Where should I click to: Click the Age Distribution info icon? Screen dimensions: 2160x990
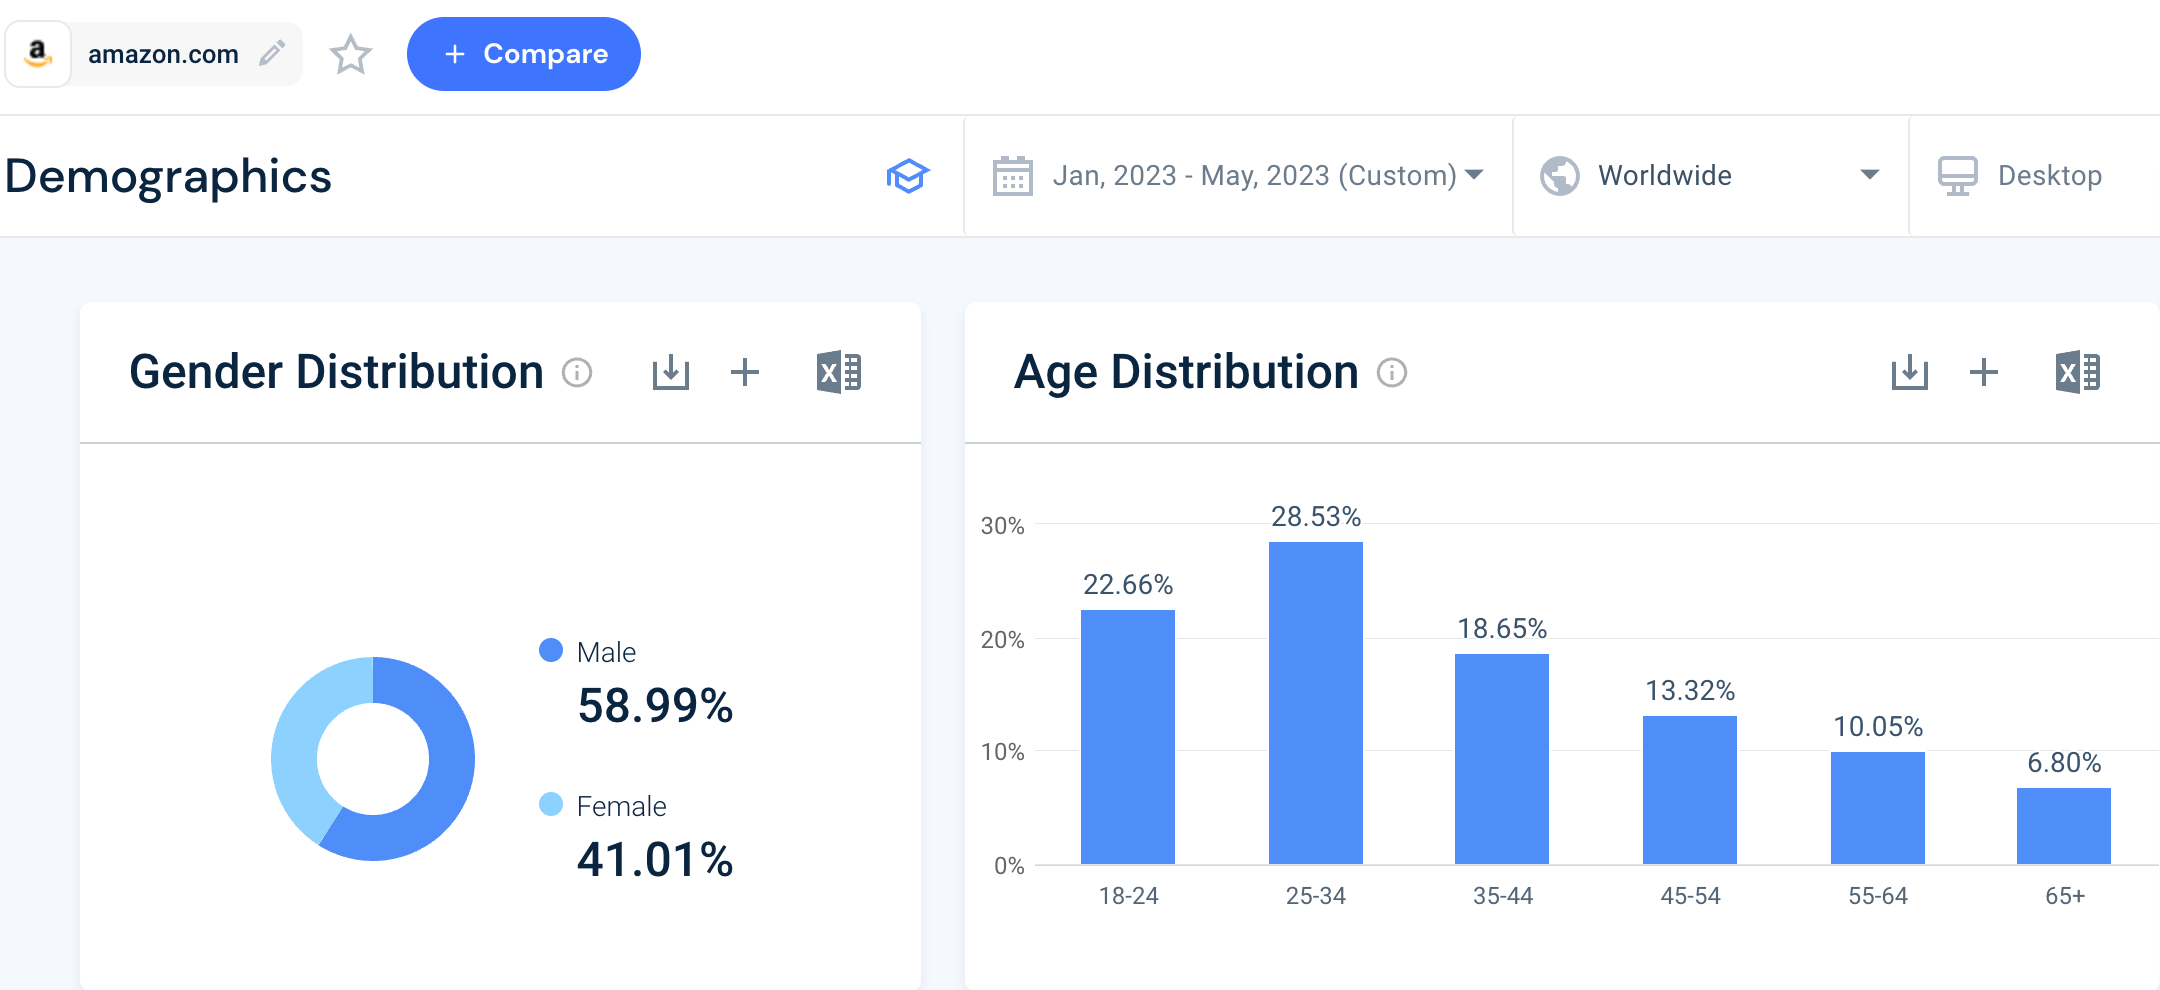coord(1392,372)
